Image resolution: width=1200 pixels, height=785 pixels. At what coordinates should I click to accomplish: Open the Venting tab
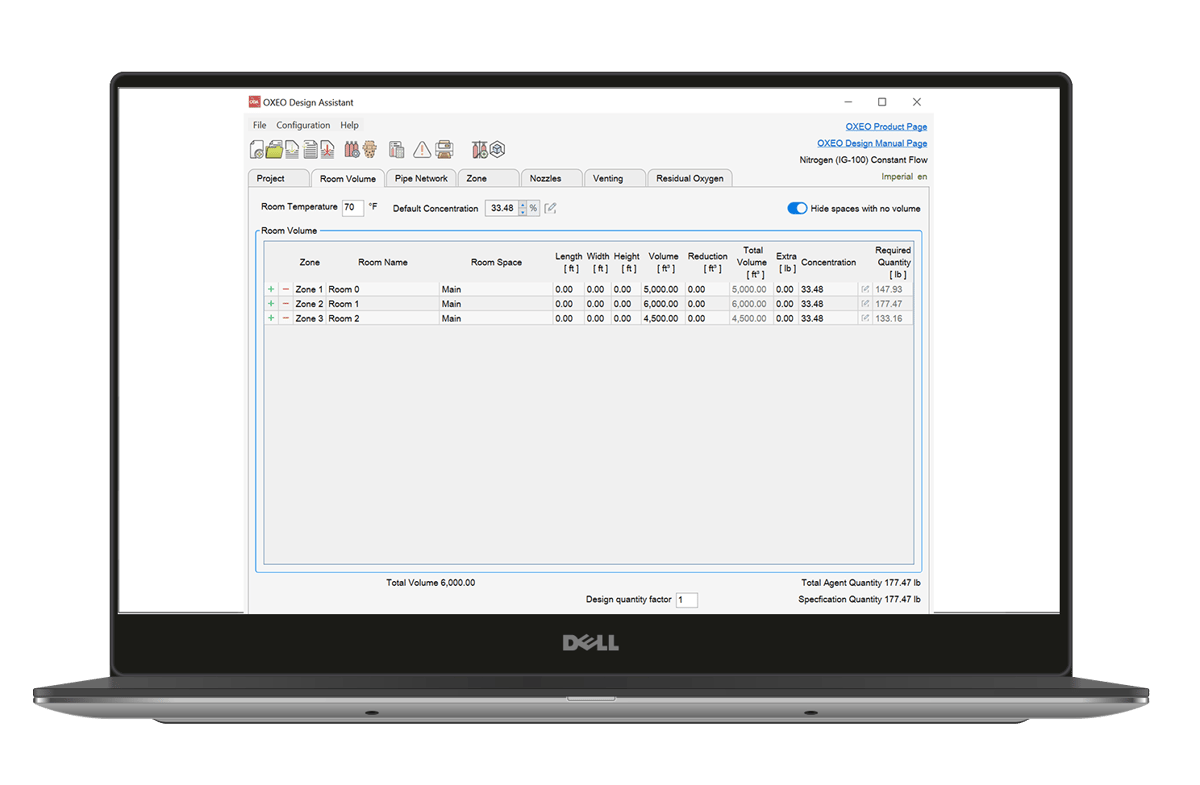[614, 178]
